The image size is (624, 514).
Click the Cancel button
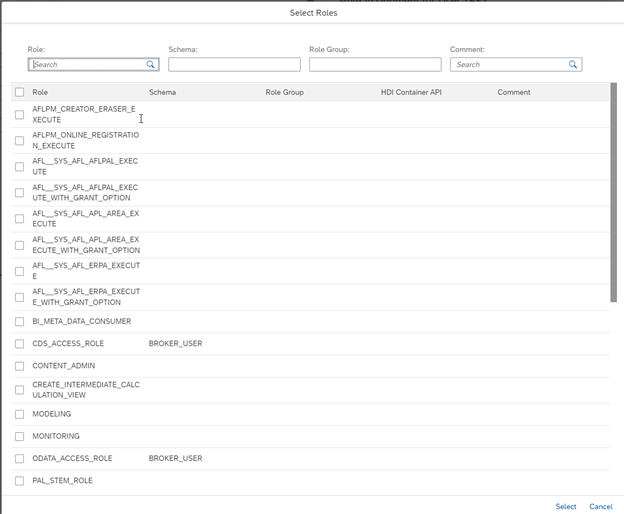(x=601, y=506)
